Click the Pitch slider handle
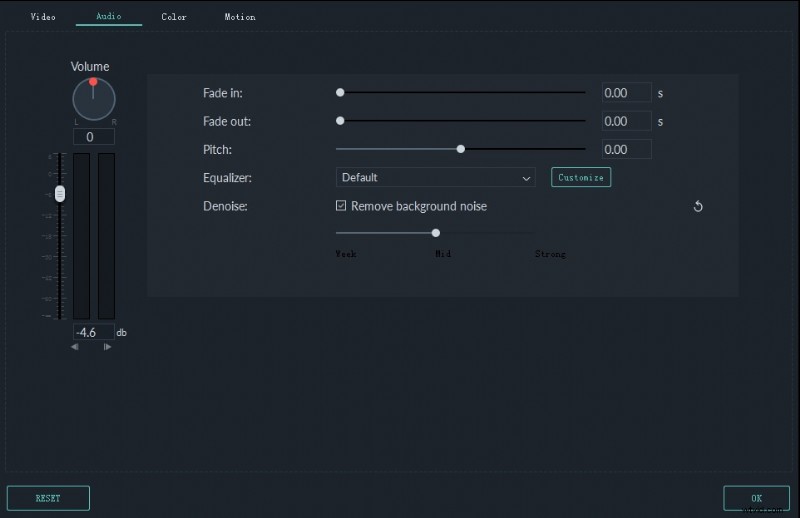 (461, 149)
